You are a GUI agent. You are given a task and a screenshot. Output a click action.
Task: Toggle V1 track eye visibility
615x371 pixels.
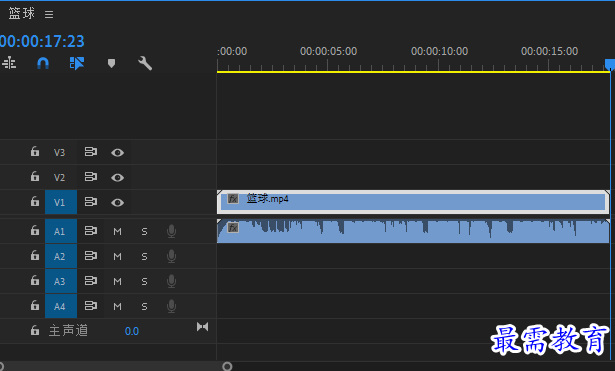(117, 203)
